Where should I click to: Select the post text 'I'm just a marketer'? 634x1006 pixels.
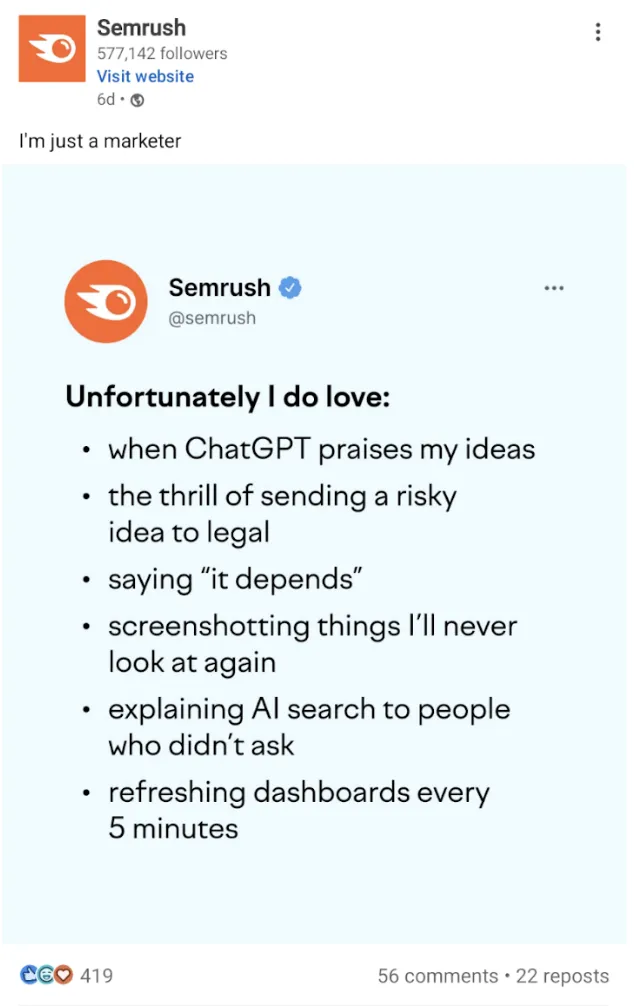[98, 141]
